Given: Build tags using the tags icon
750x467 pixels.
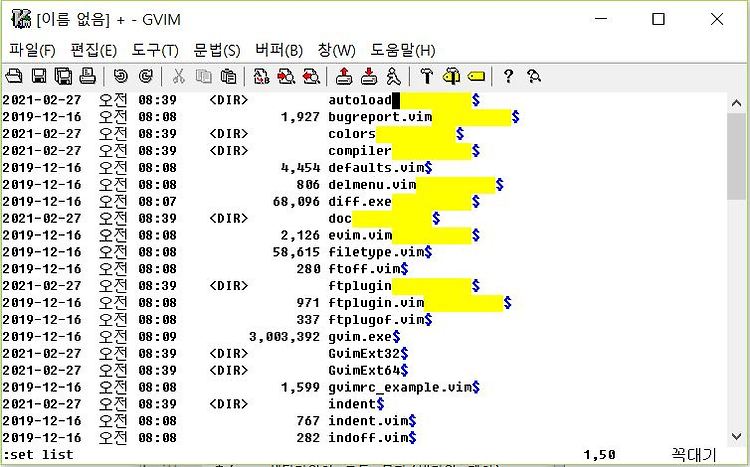Looking at the screenshot, I should pos(451,76).
